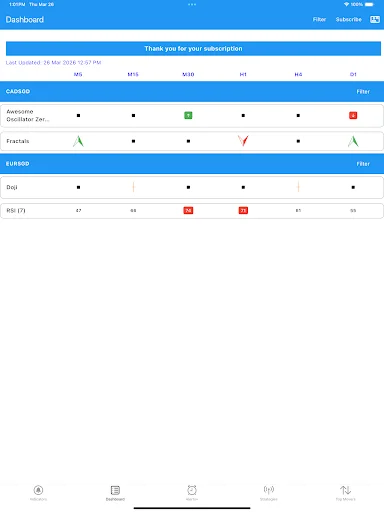This screenshot has height=512, width=384.
Task: Open the Indicators tab bell icon
Action: point(38,490)
